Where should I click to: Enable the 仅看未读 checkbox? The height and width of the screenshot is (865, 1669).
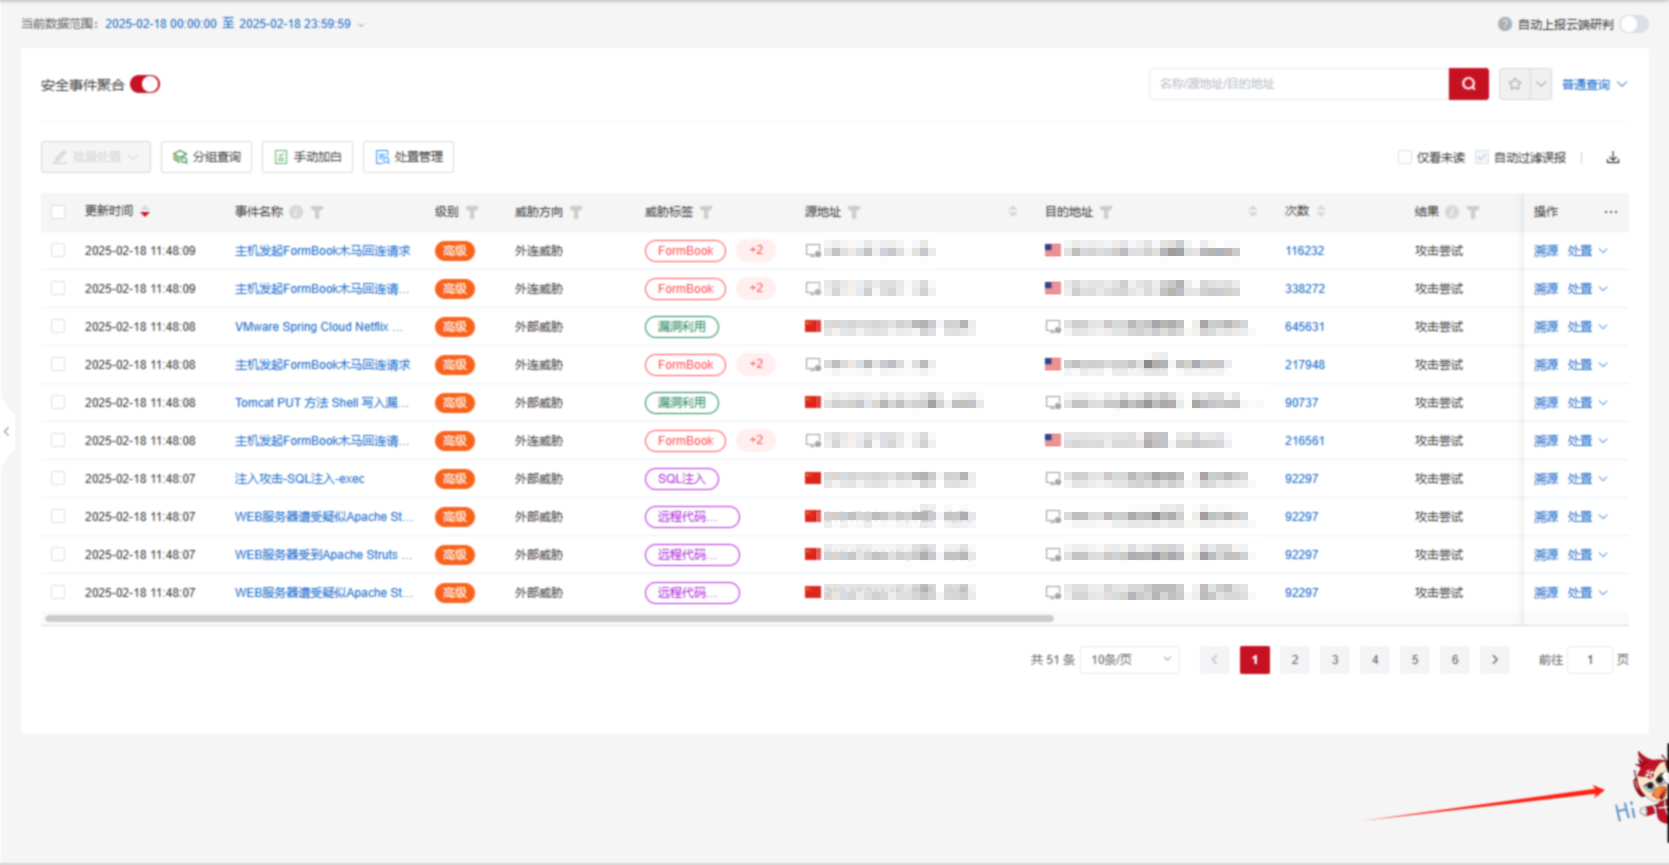point(1405,158)
